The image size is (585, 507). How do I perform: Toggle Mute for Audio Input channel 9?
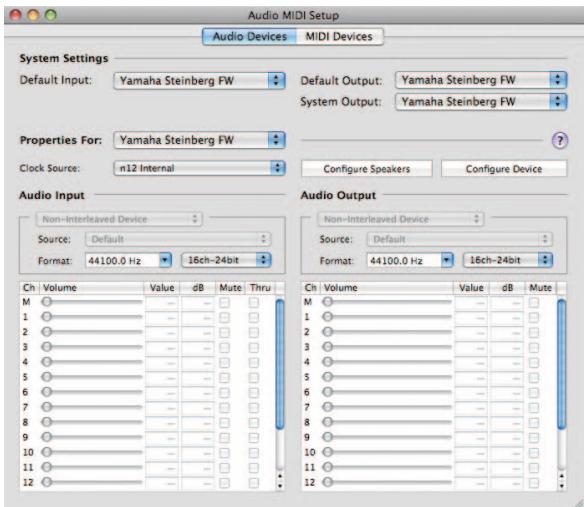pyautogui.click(x=224, y=438)
